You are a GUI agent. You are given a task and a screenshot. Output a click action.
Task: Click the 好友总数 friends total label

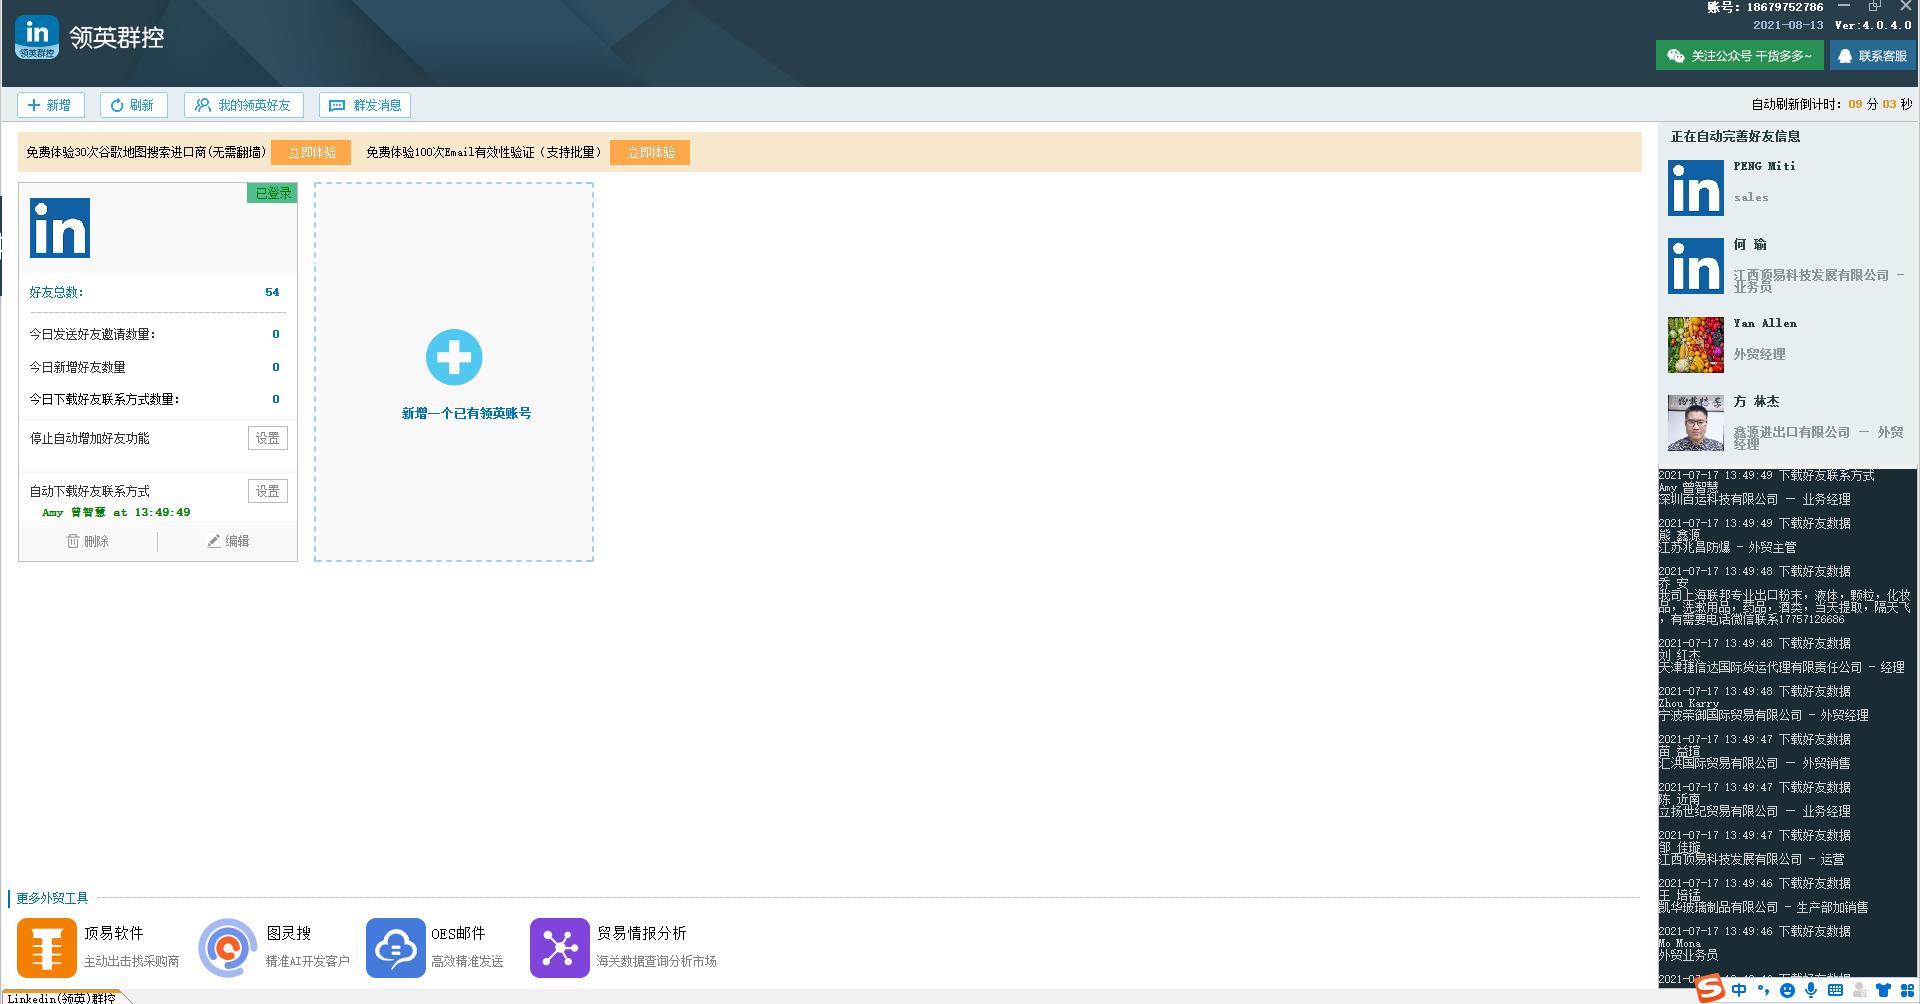pyautogui.click(x=56, y=292)
